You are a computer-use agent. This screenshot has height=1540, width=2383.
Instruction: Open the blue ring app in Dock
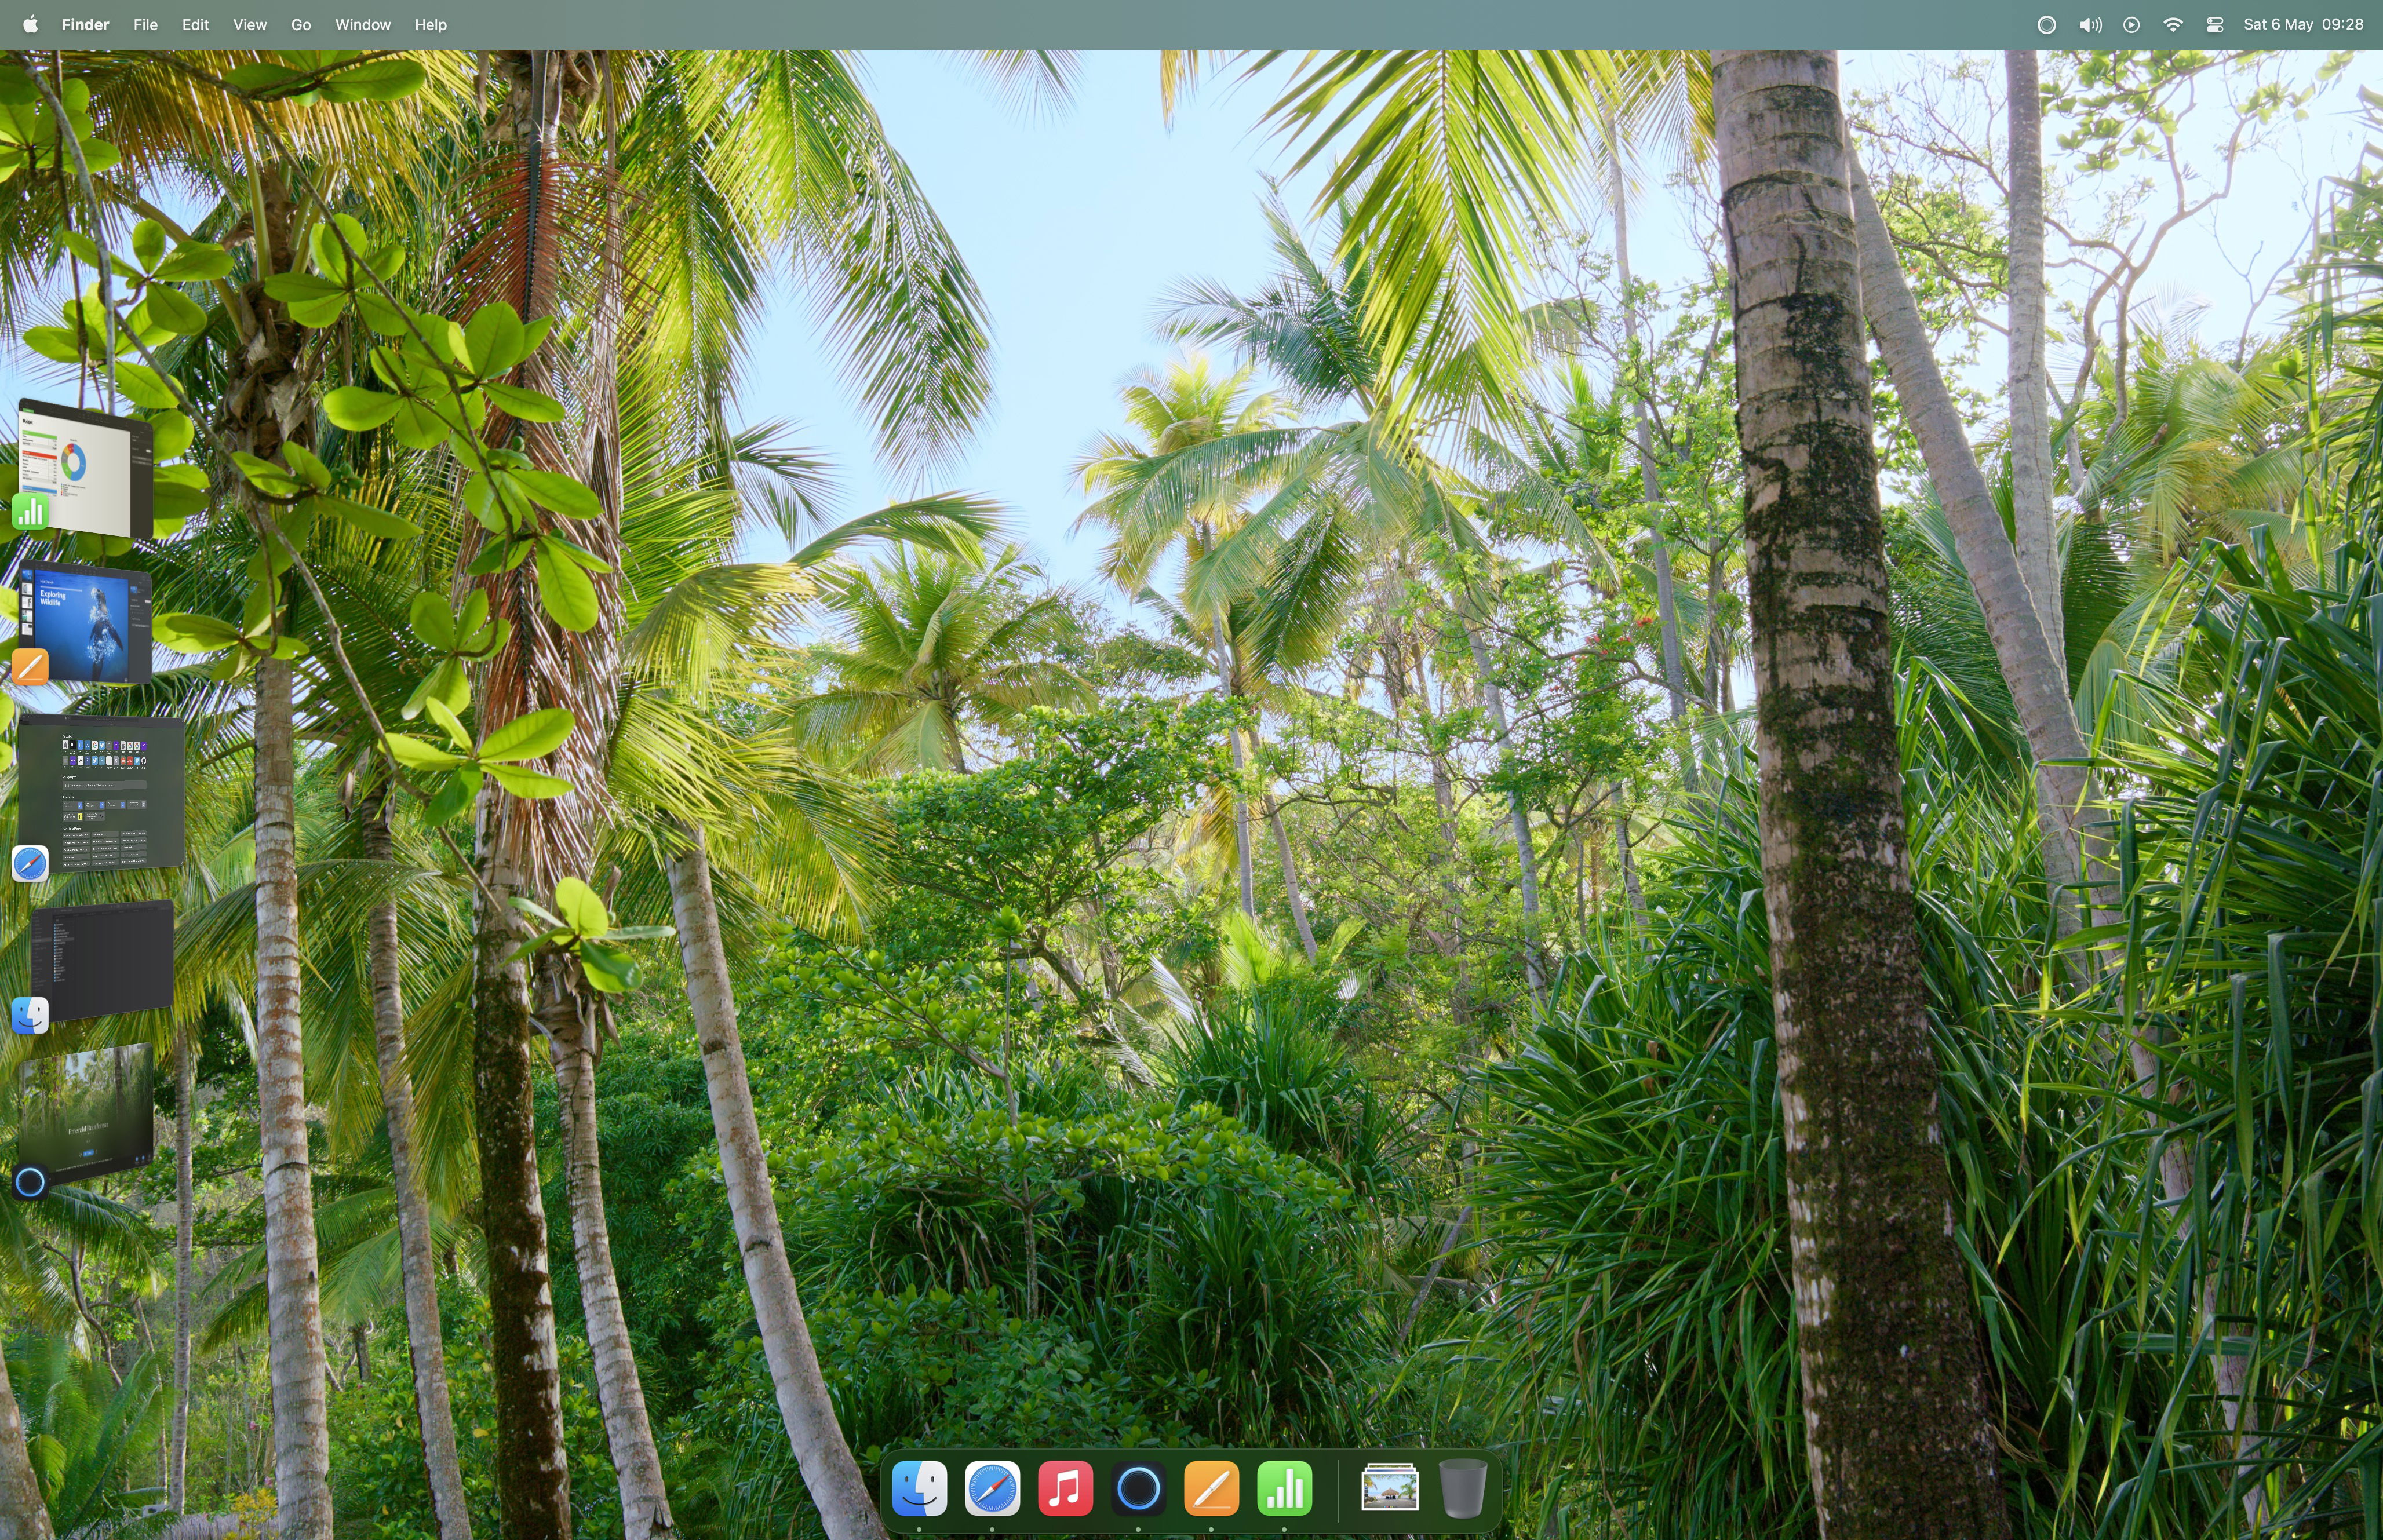[1138, 1488]
